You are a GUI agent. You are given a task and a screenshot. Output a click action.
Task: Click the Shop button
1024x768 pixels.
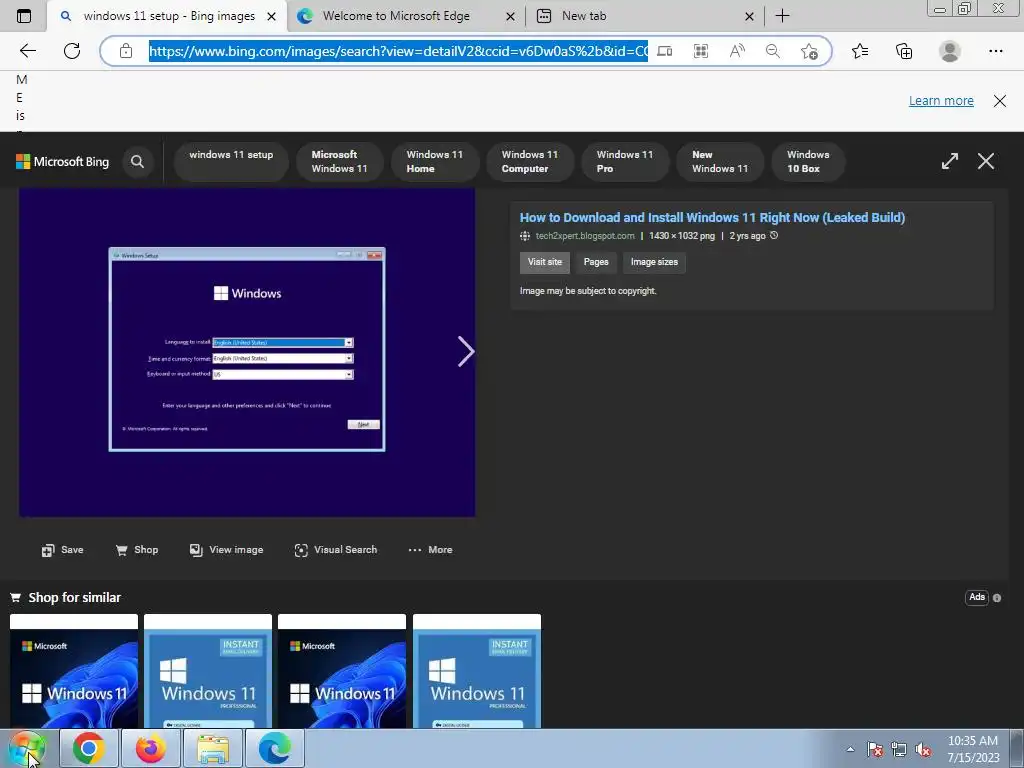136,550
